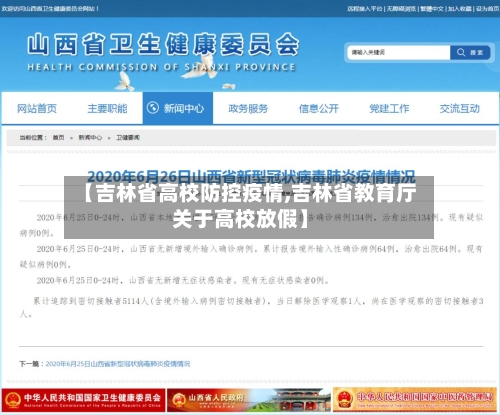This screenshot has width=500, height=415.
Task: Open the 国家中医药管理局 banner
Action: click(x=415, y=400)
